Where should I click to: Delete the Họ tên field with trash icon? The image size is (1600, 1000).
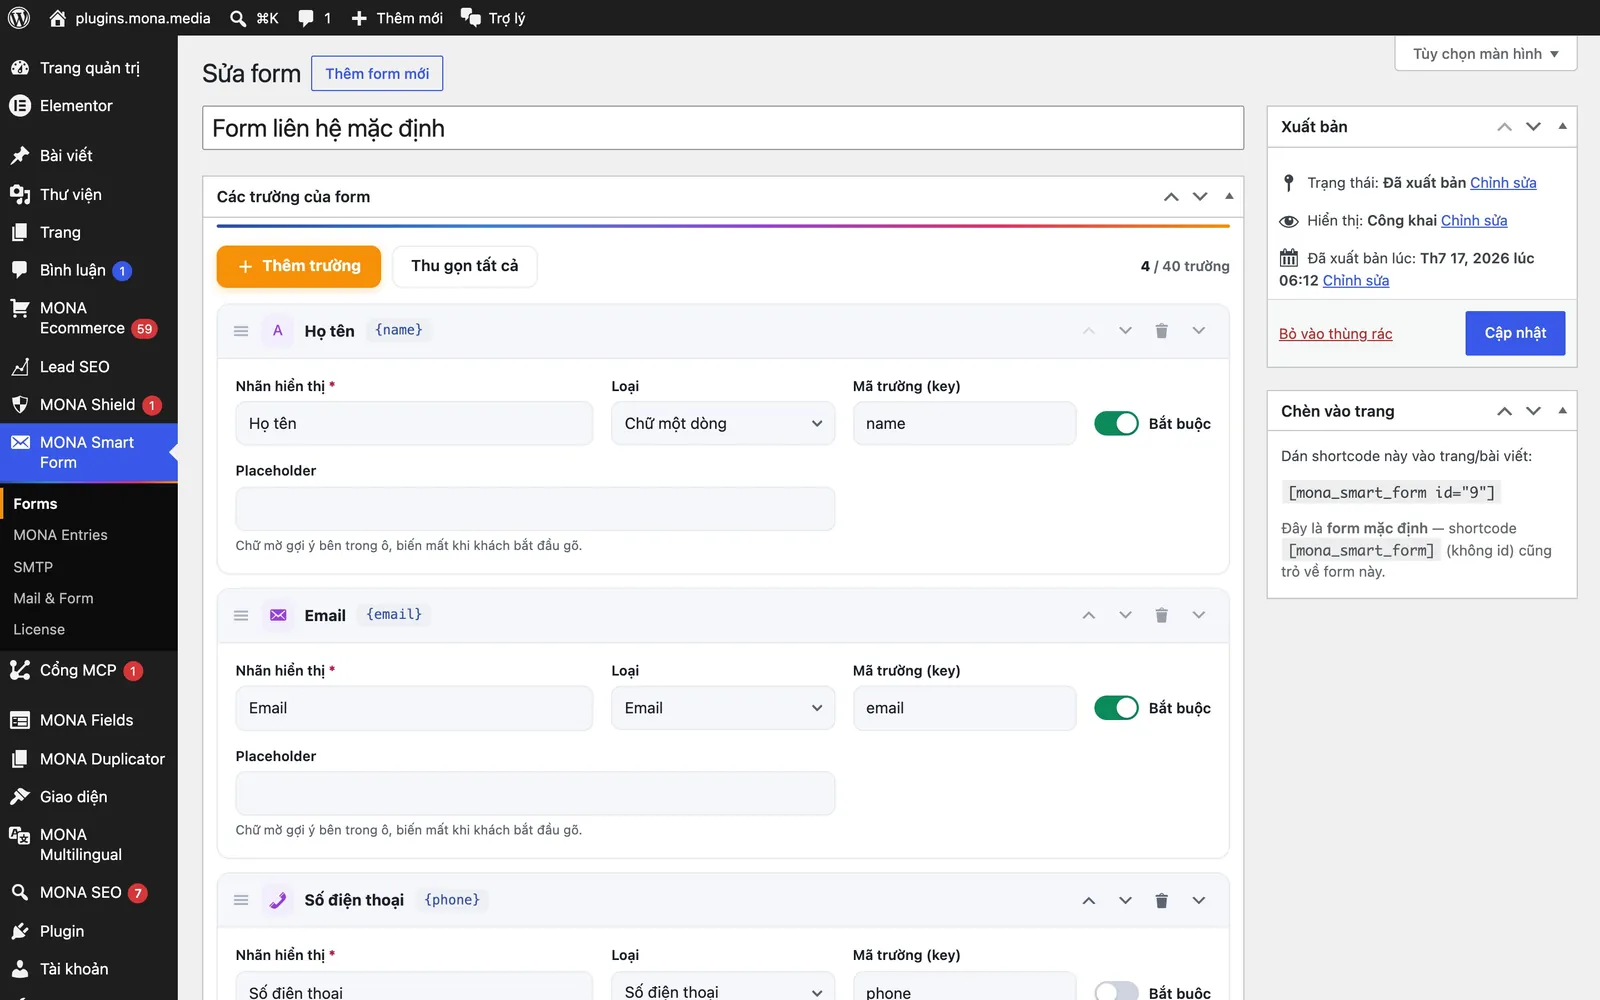tap(1161, 331)
